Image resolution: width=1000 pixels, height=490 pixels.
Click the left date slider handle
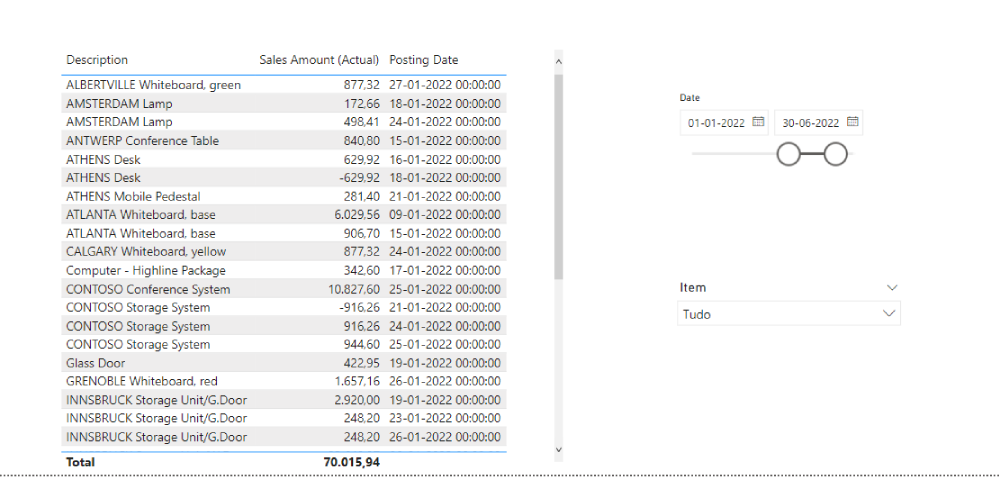[x=789, y=154]
